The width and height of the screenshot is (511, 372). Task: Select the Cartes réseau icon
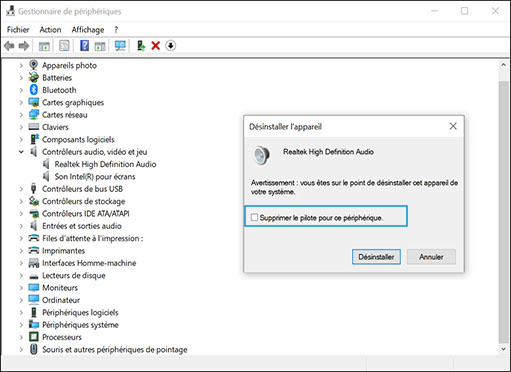coord(34,114)
